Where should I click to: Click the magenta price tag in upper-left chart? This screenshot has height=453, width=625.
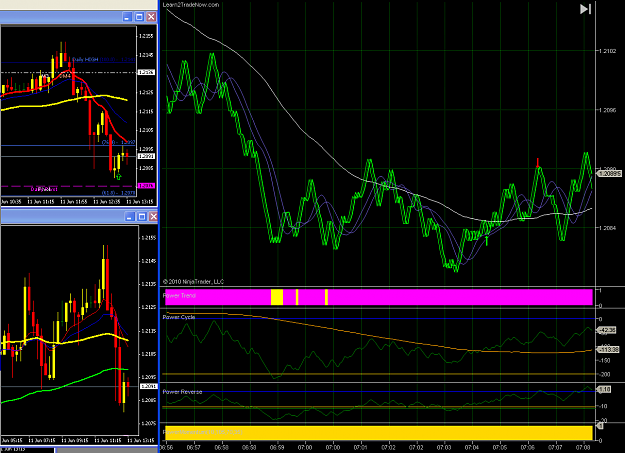[146, 186]
